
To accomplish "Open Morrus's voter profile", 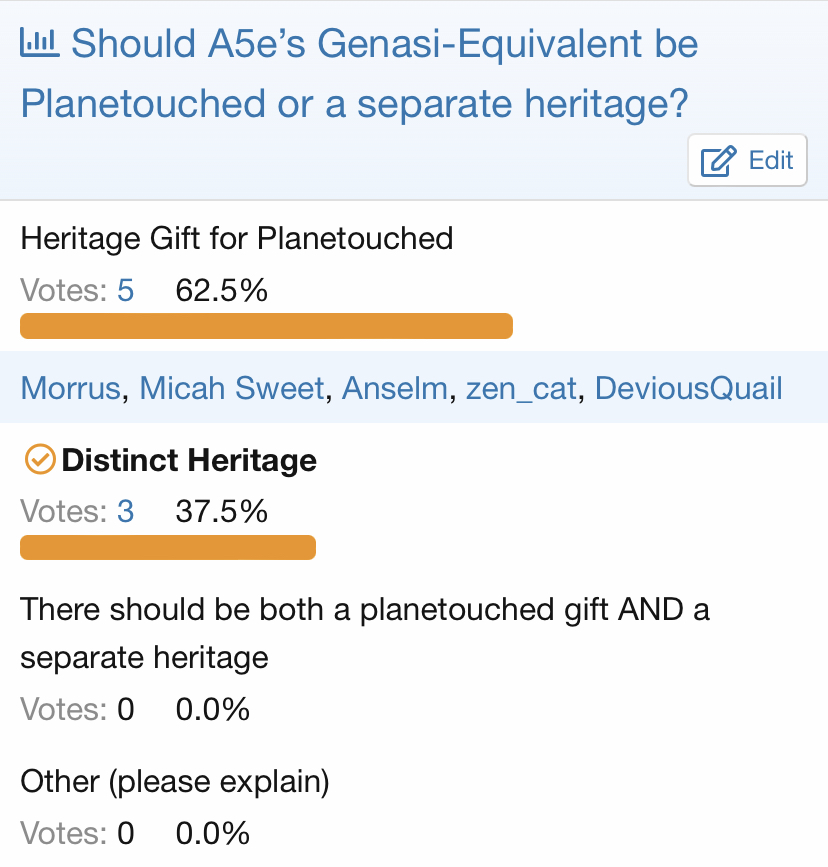I will pyautogui.click(x=70, y=388).
